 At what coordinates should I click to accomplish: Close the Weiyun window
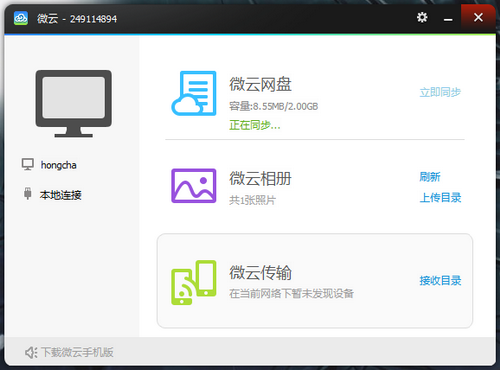pyautogui.click(x=478, y=17)
